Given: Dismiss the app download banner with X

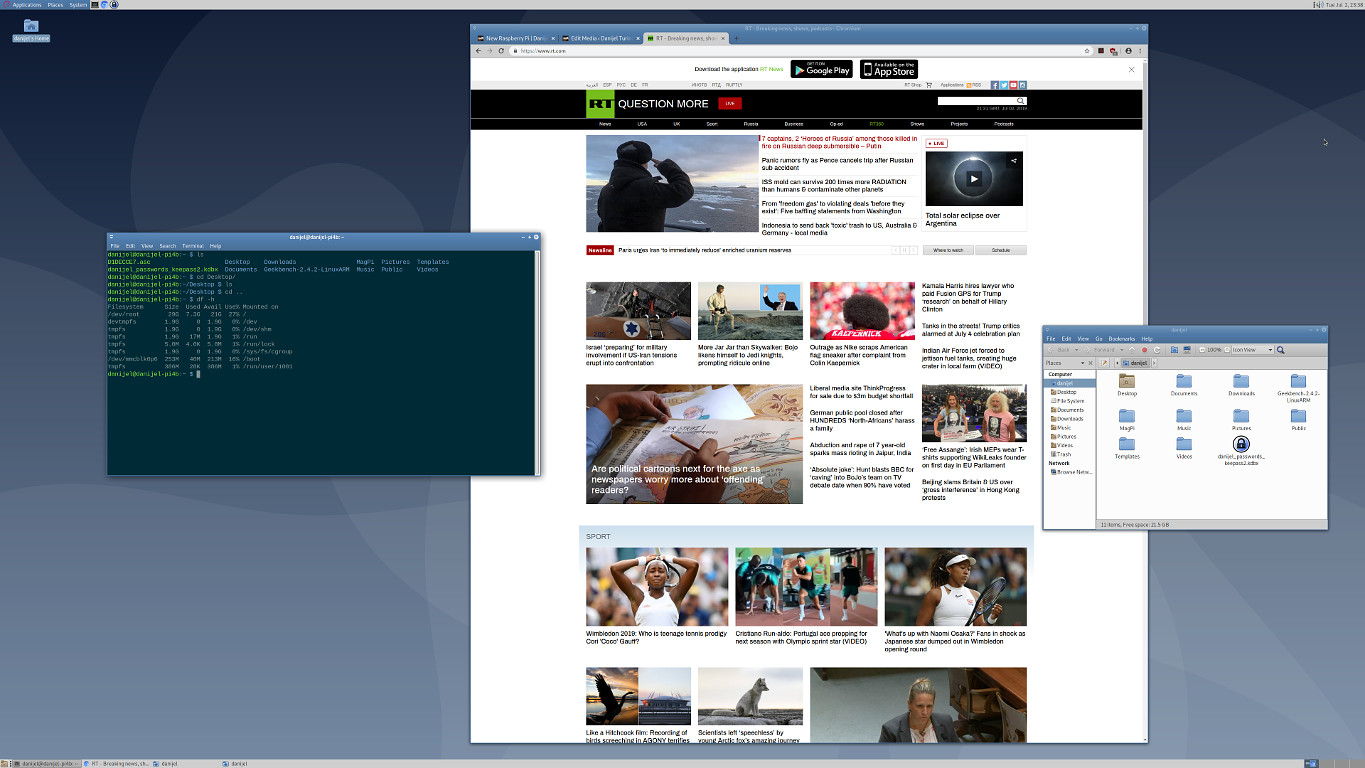Looking at the screenshot, I should (1132, 69).
